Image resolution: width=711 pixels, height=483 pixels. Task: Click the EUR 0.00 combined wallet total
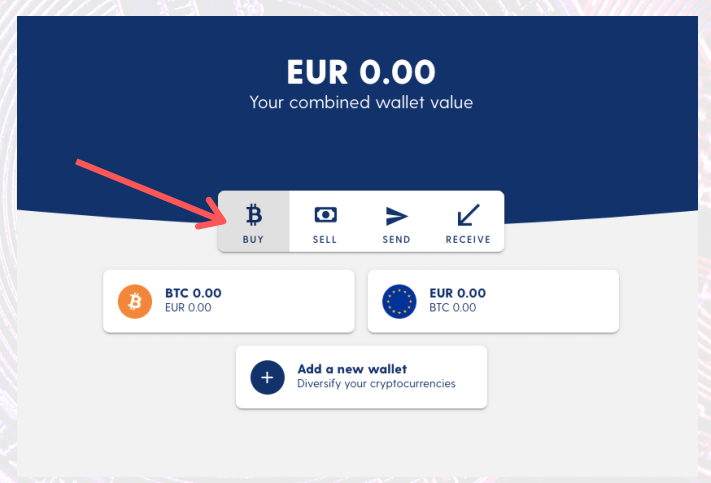361,73
